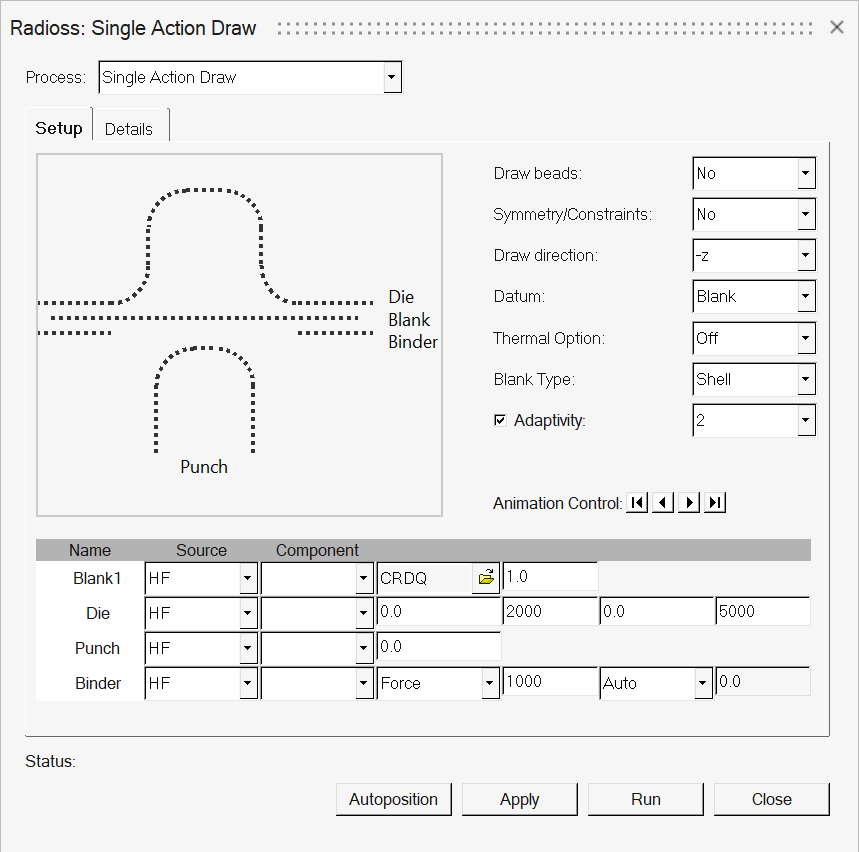Click the Binder label in diagram
This screenshot has width=859, height=852.
click(413, 342)
